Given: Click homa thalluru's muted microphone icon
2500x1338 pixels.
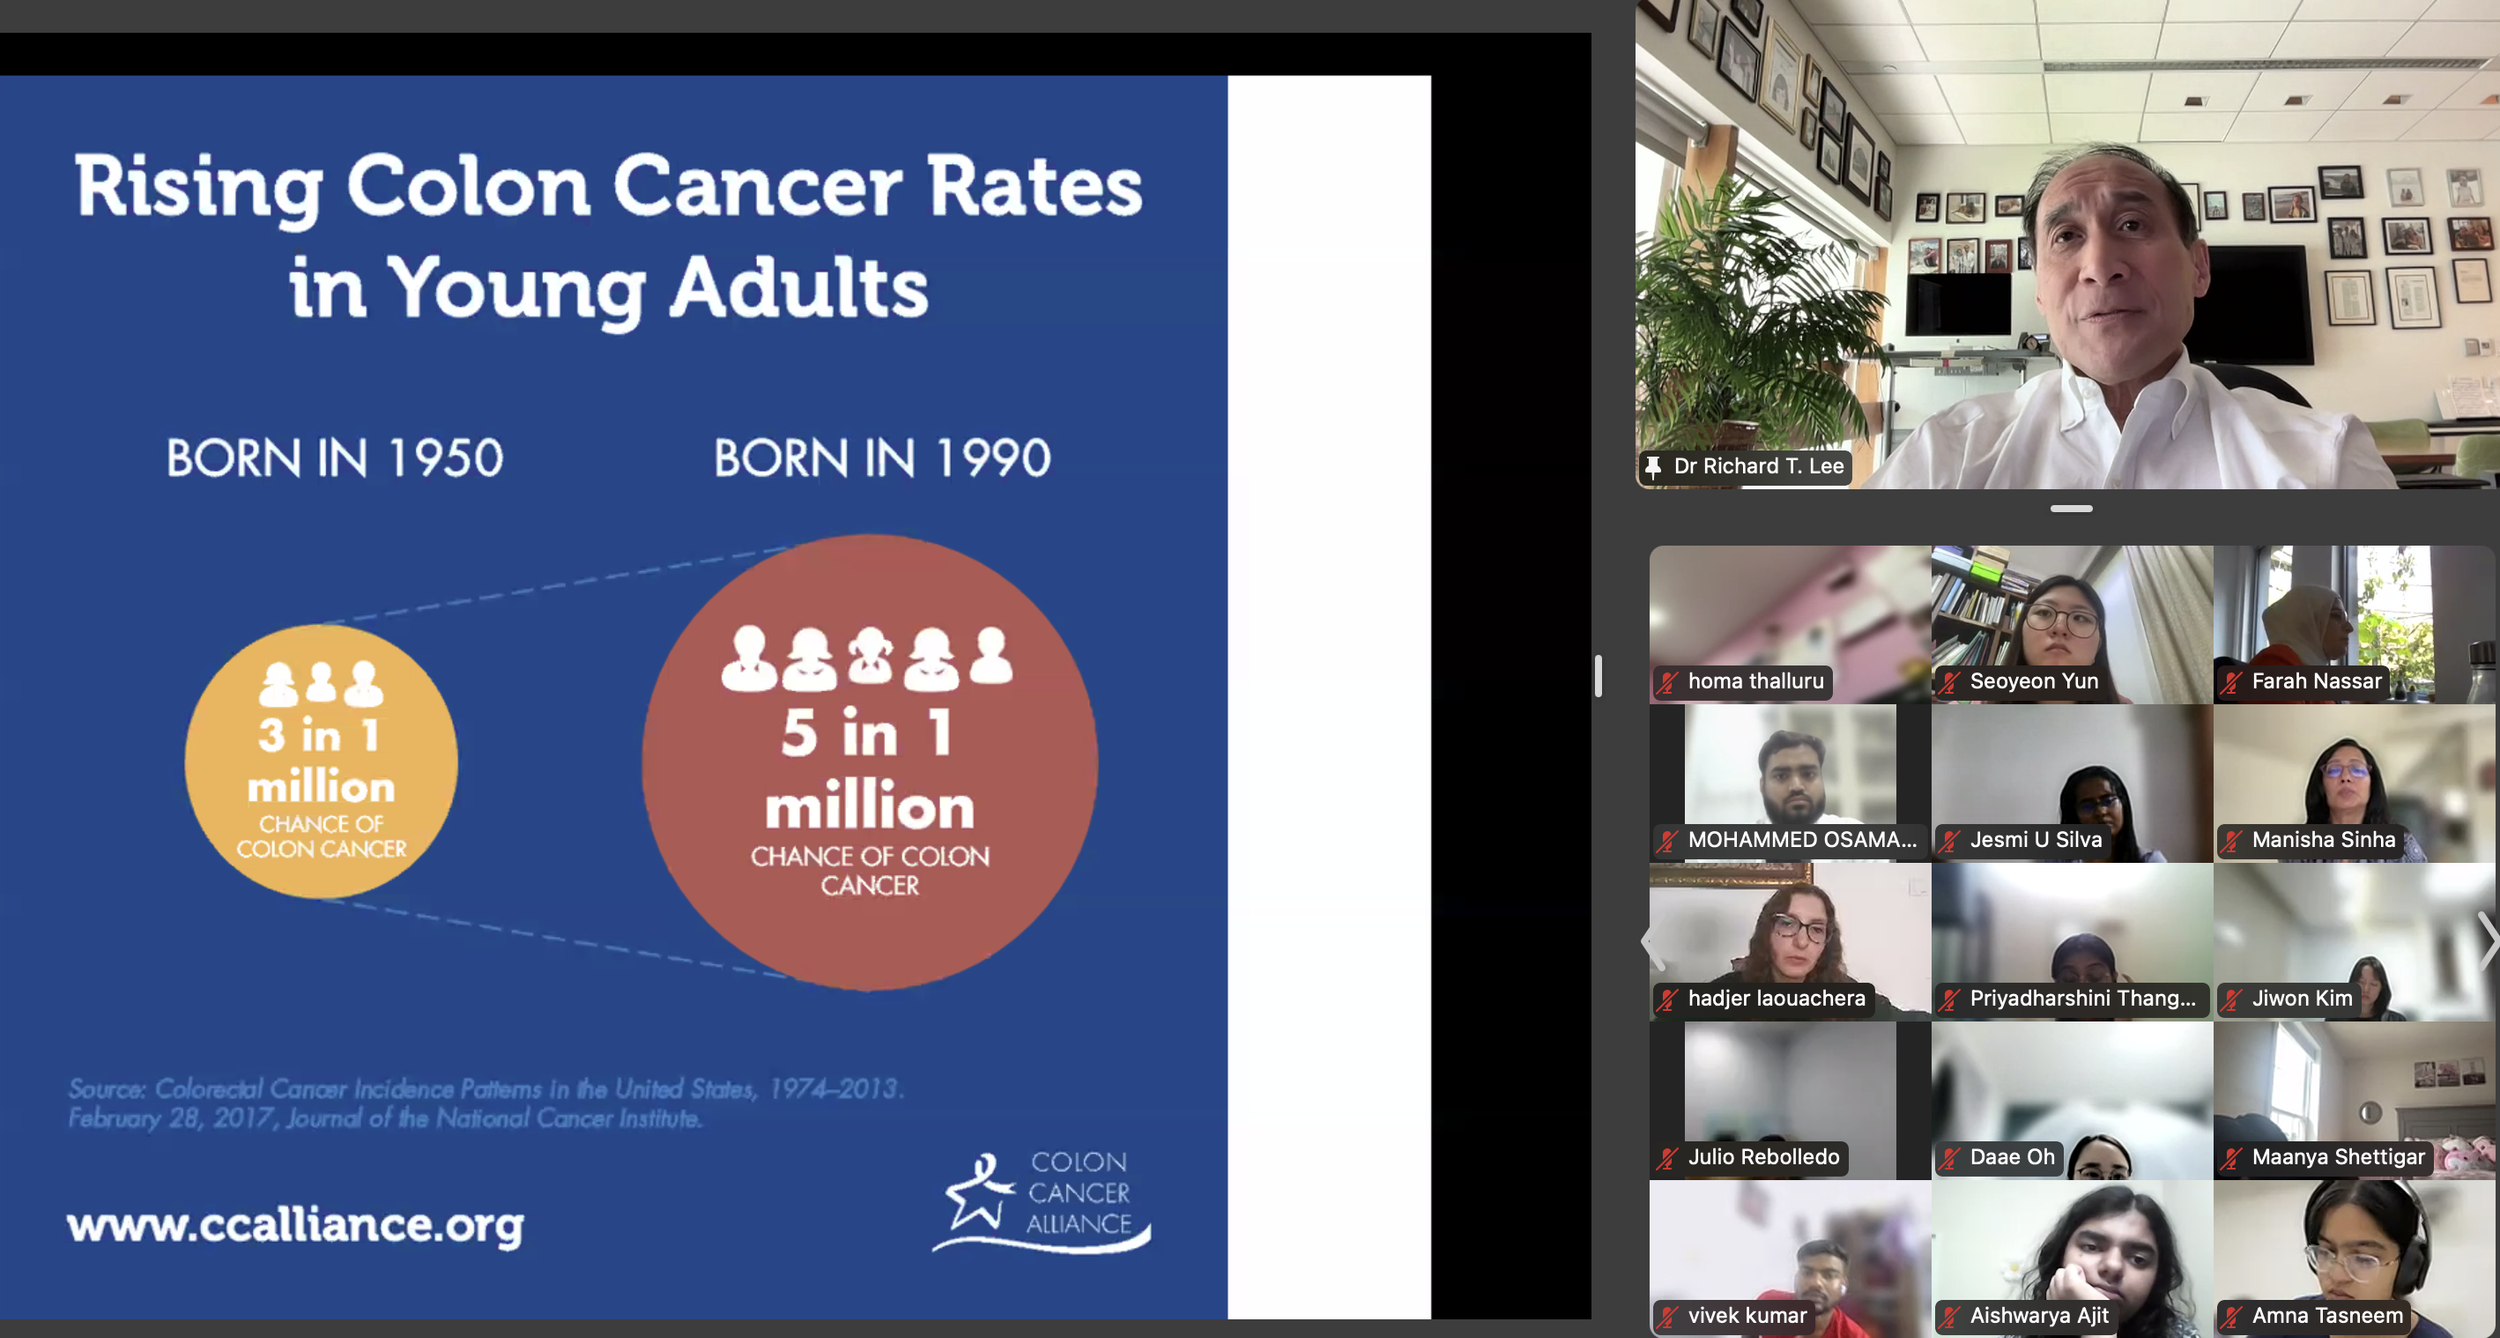Looking at the screenshot, I should pyautogui.click(x=1667, y=683).
